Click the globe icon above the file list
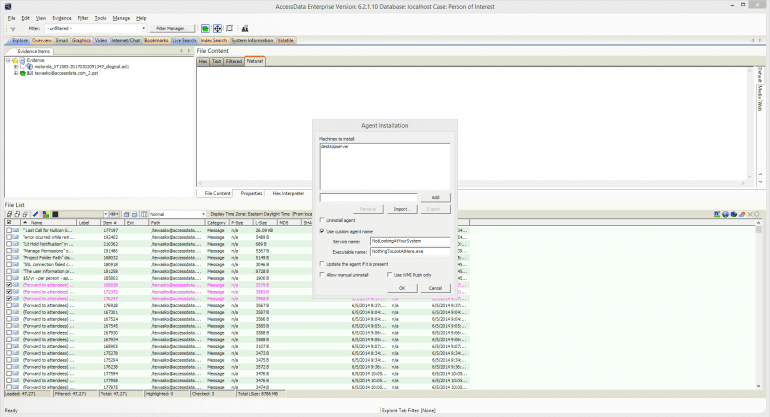This screenshot has width=770, height=417. point(726,213)
